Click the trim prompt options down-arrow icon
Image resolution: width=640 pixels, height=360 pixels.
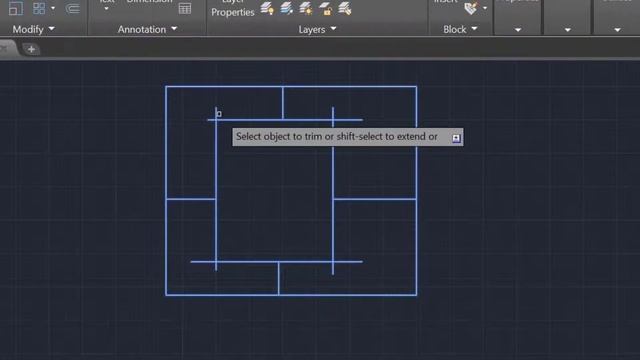pos(456,138)
